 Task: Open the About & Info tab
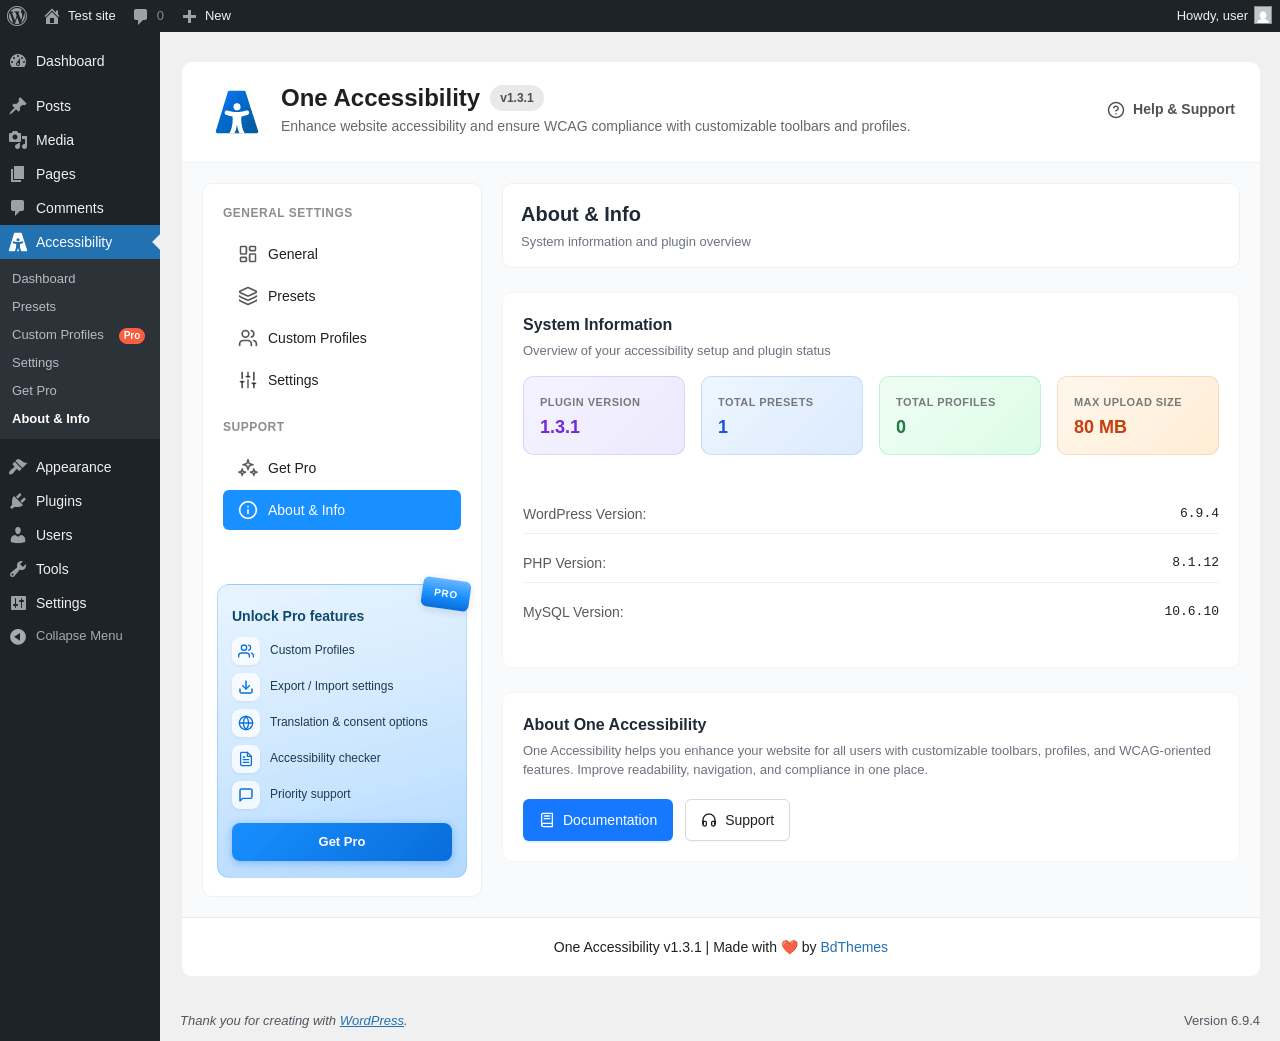point(342,510)
